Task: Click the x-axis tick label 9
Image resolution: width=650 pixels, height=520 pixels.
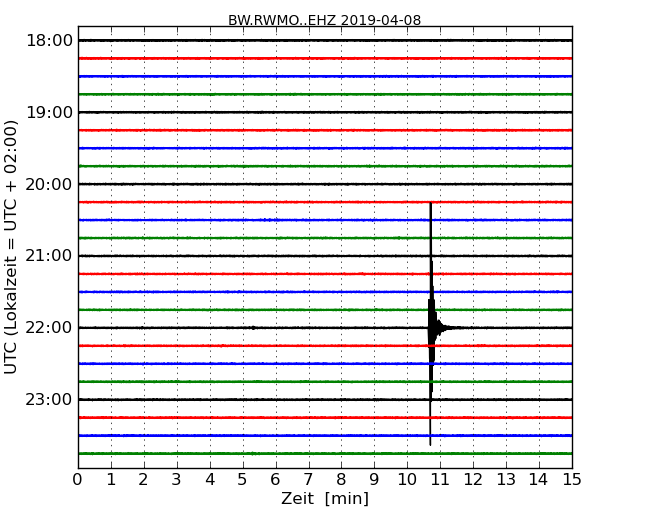Action: click(x=374, y=480)
